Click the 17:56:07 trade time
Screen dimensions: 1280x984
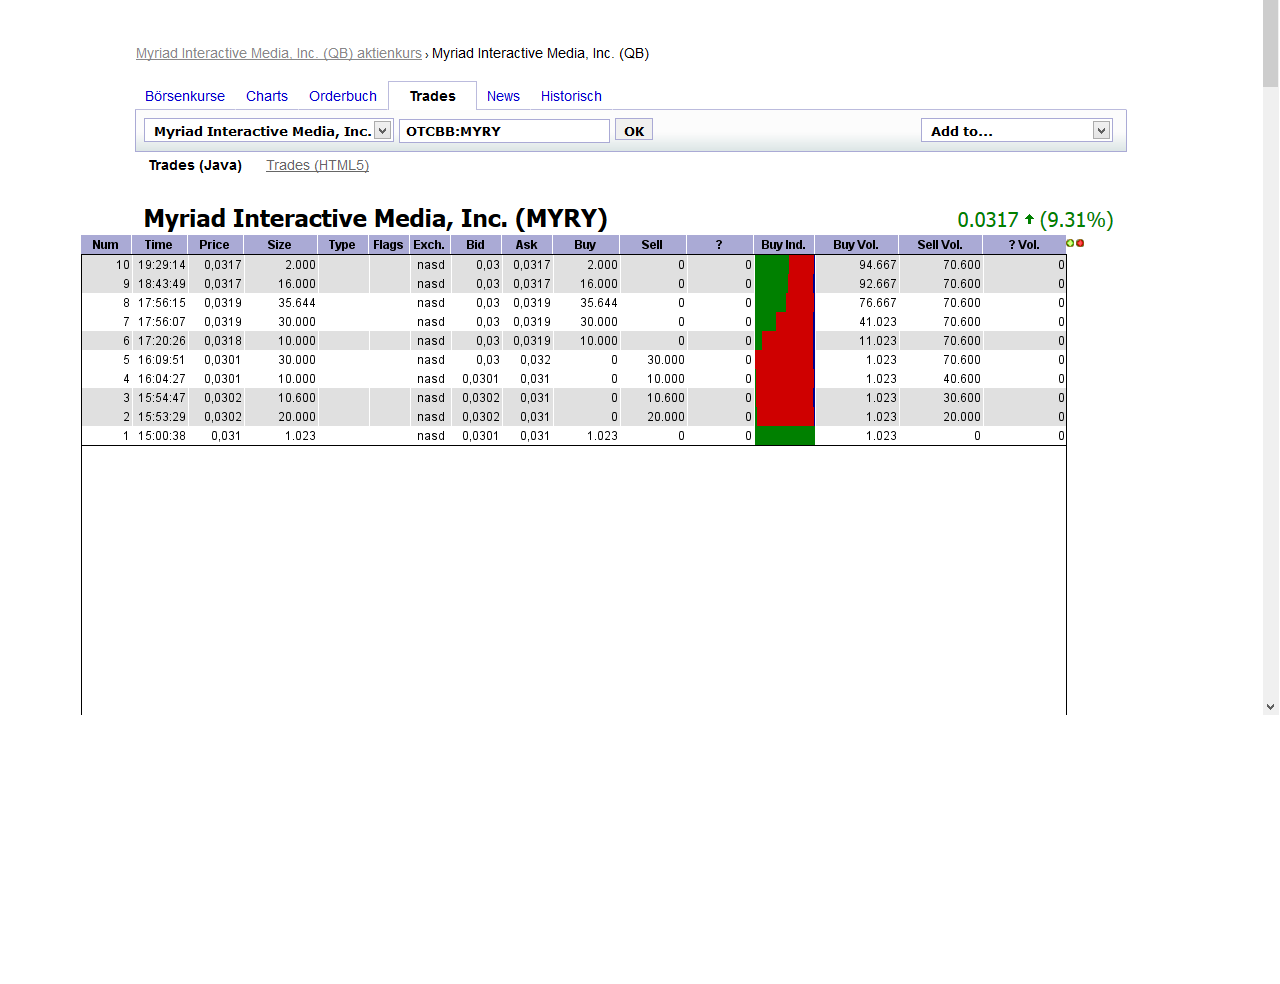[162, 322]
